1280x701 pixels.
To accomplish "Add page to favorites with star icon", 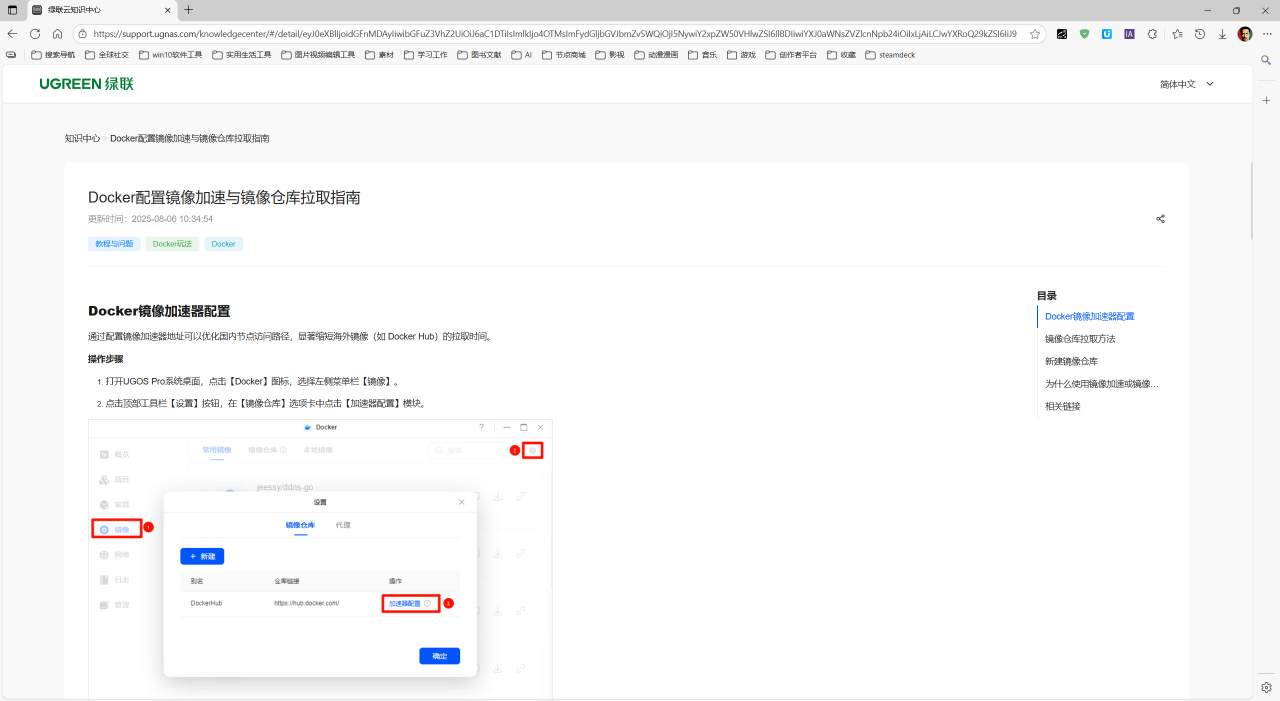I will coord(1035,33).
